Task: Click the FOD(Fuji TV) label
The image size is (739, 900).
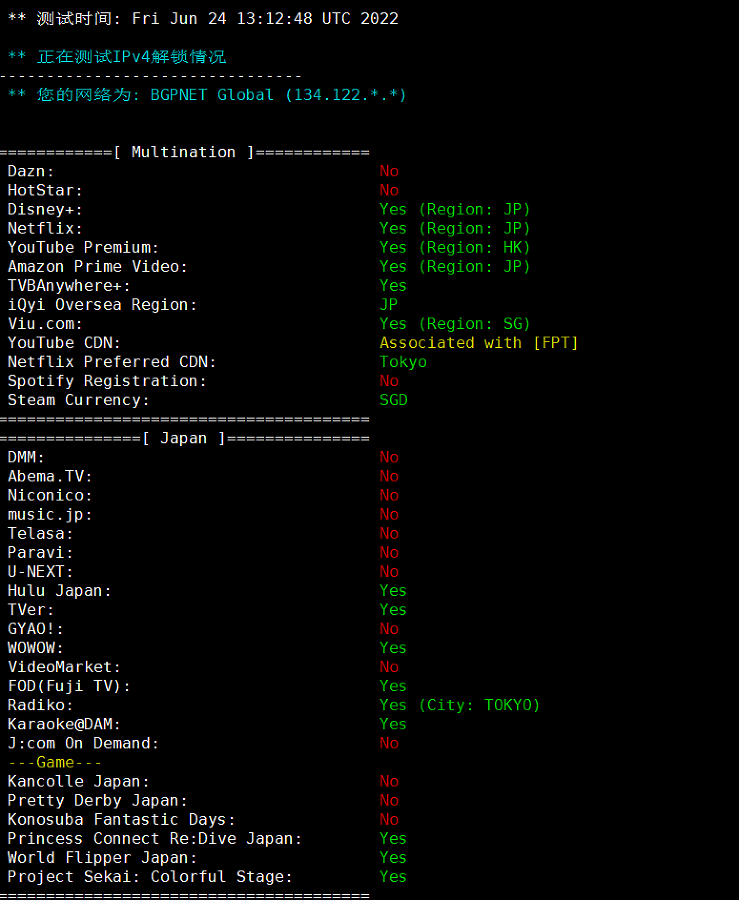Action: tap(69, 686)
